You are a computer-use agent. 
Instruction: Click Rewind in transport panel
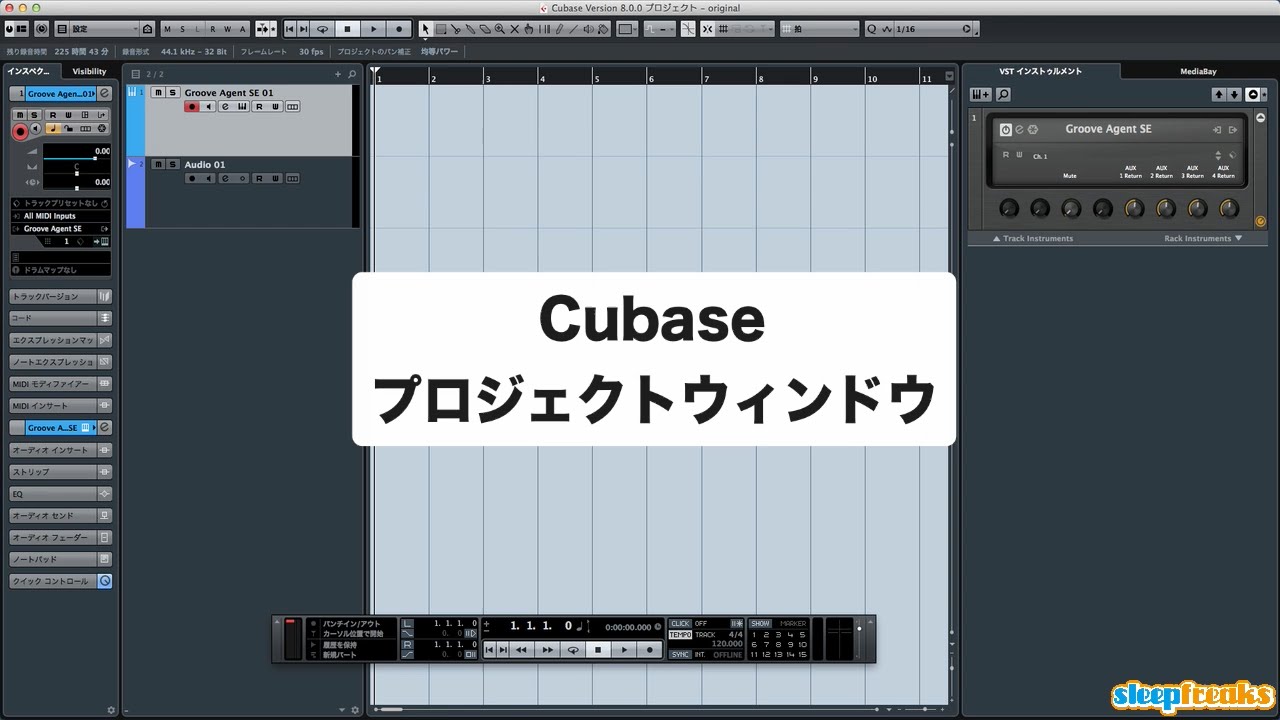coord(520,649)
